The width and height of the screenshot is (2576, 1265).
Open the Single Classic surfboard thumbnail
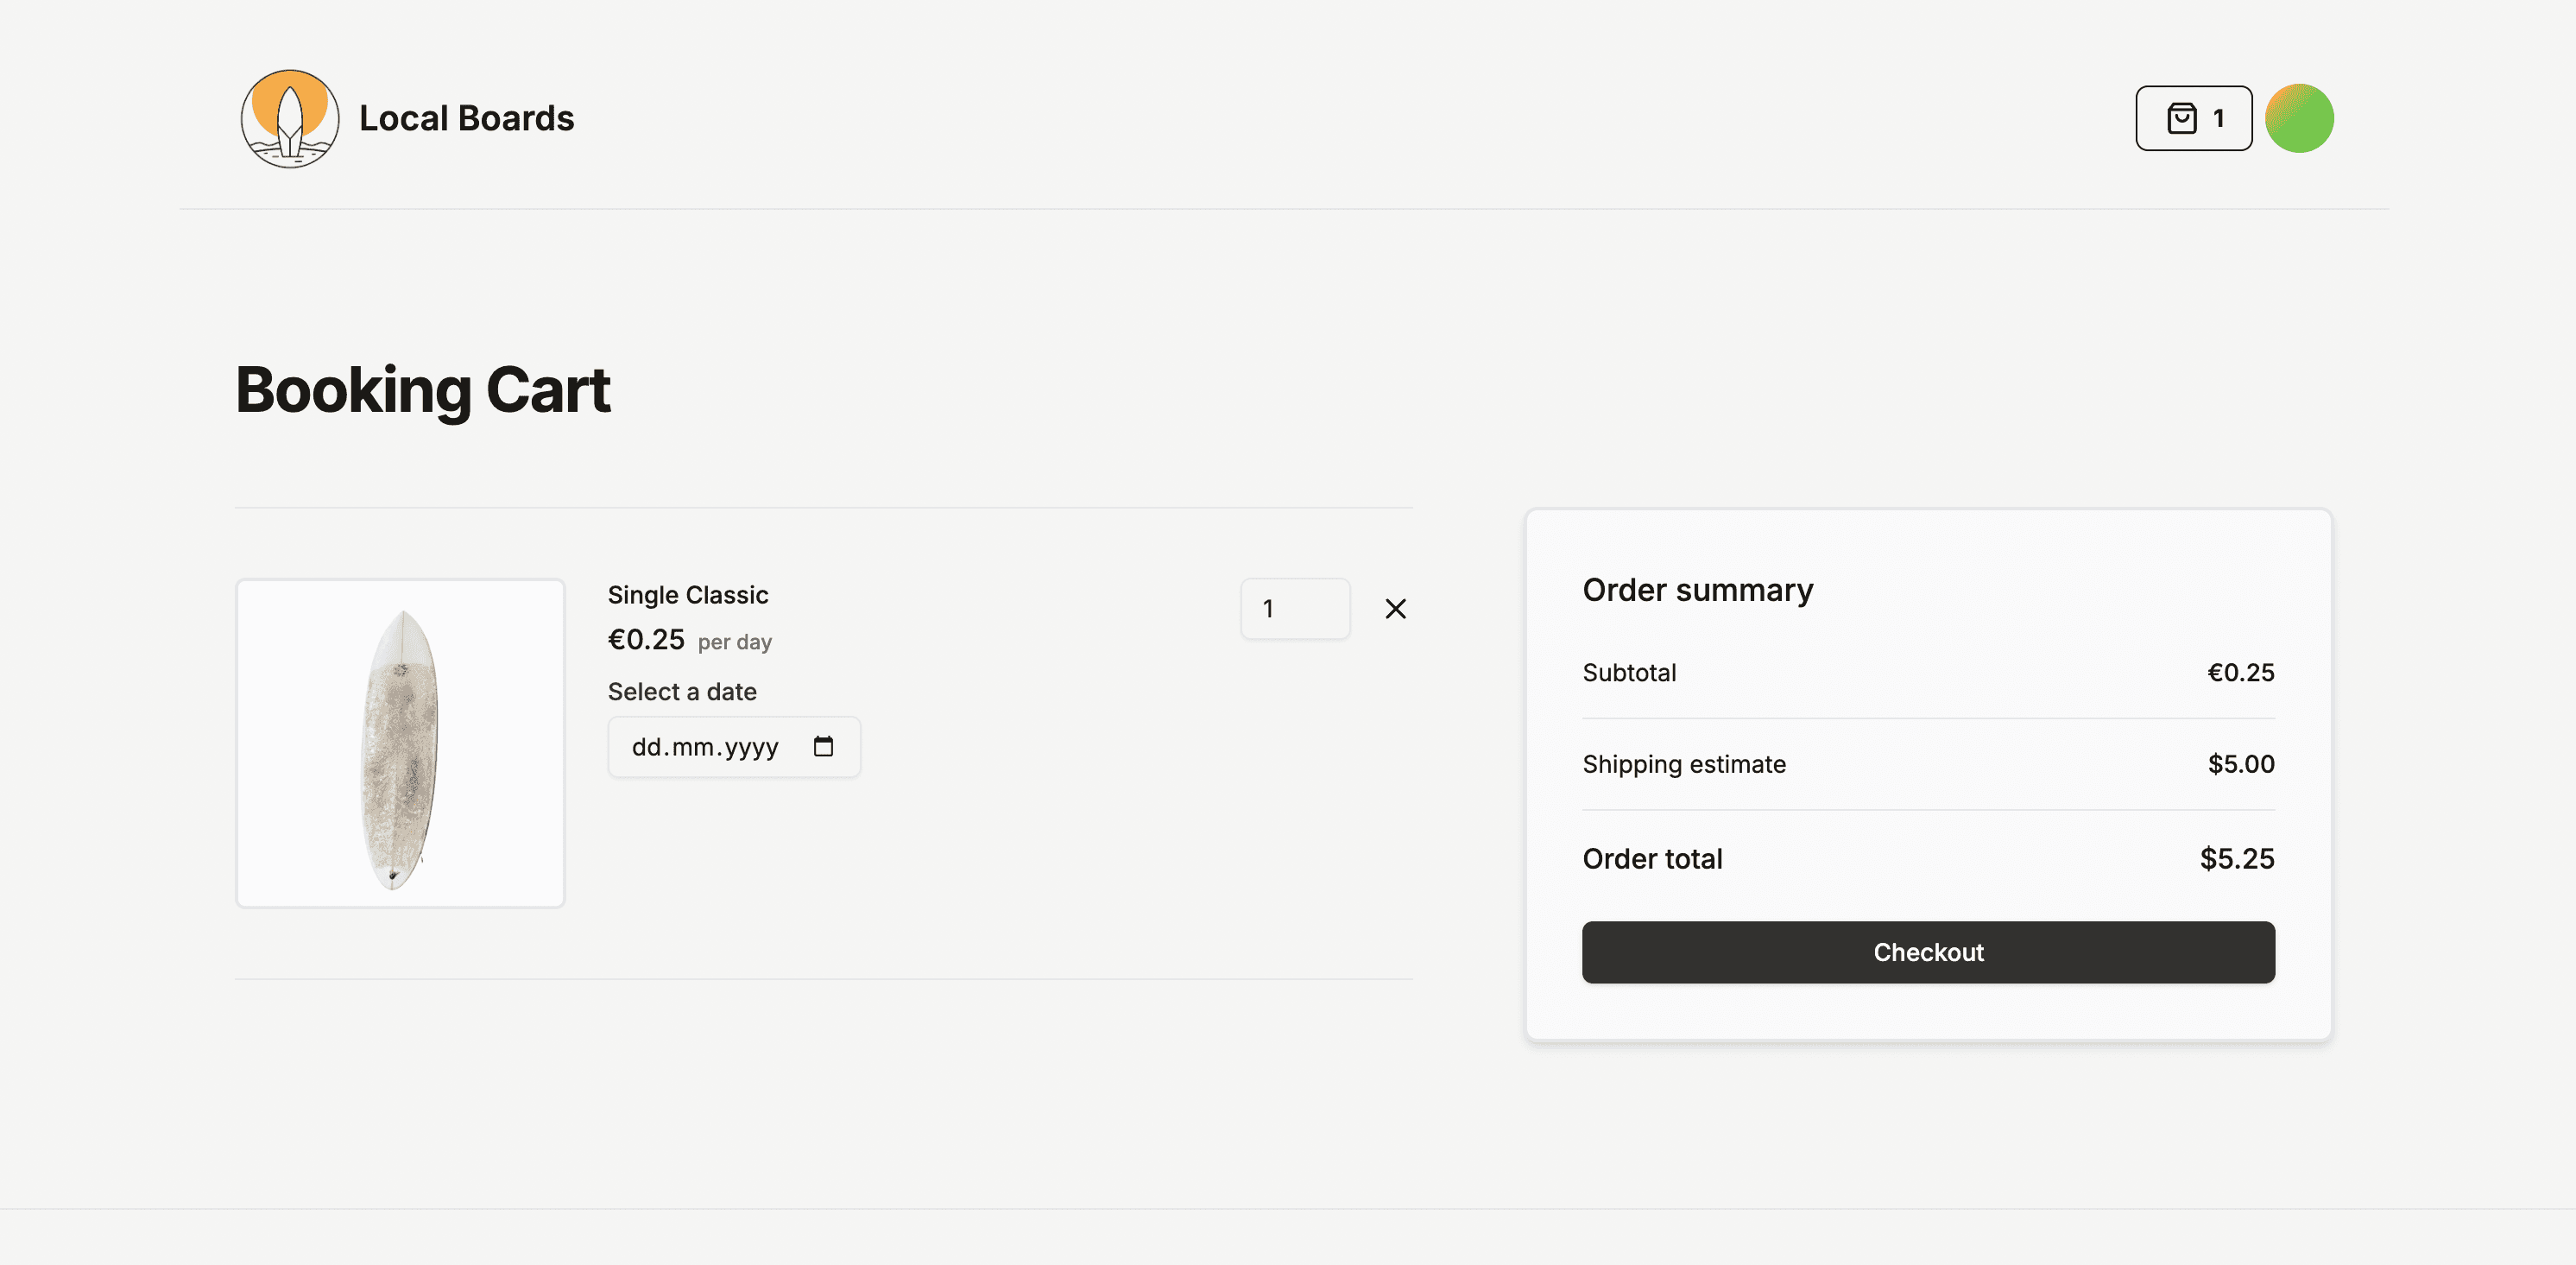point(400,743)
